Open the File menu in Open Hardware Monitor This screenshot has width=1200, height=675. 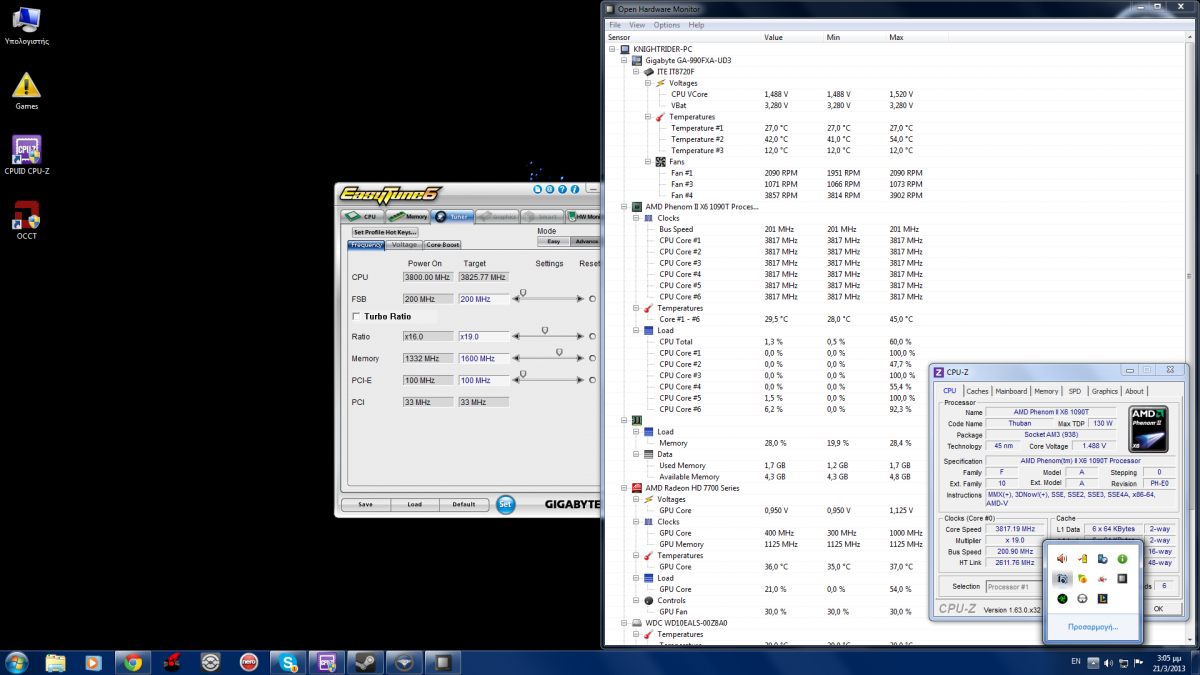click(615, 25)
